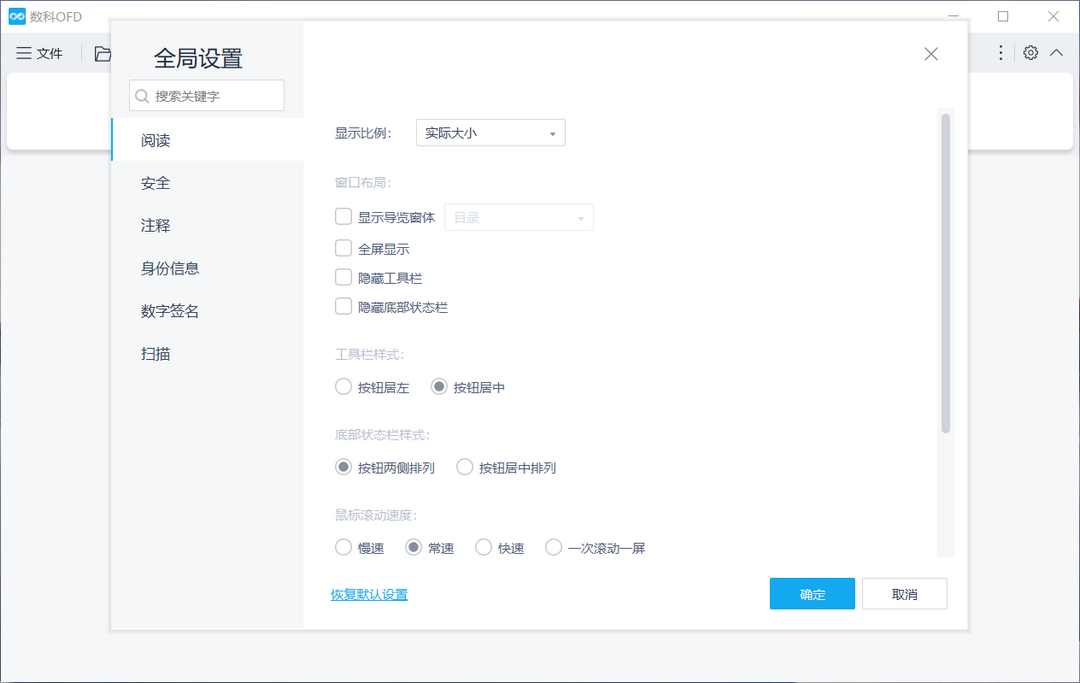The width and height of the screenshot is (1080, 683).
Task: Click the settings gear icon
Action: click(x=1031, y=52)
